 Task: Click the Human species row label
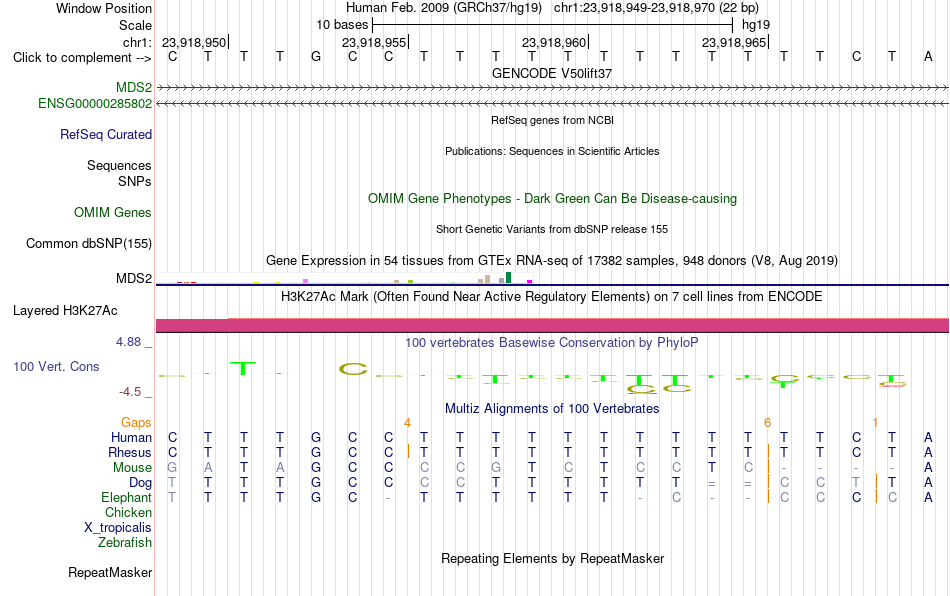click(131, 437)
